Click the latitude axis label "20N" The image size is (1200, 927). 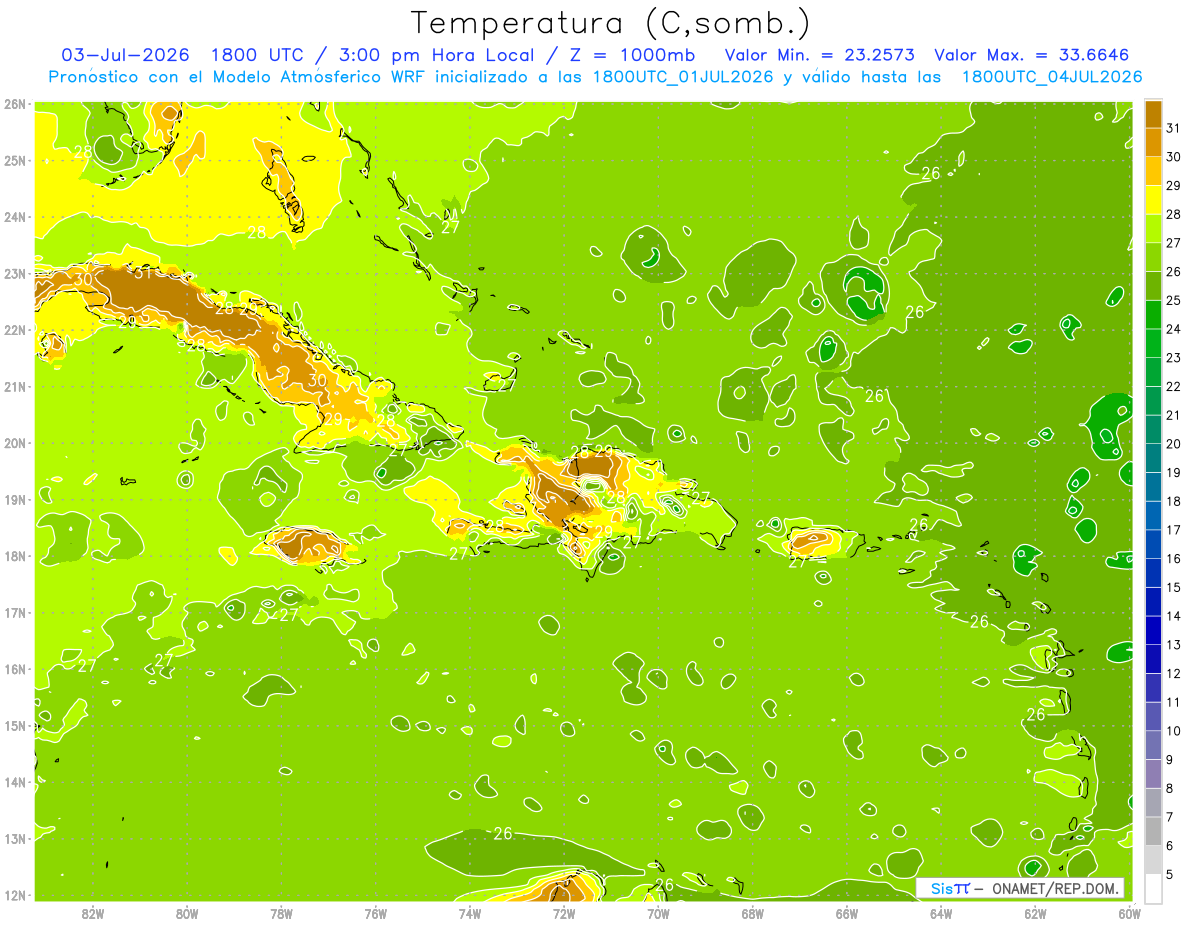15,443
